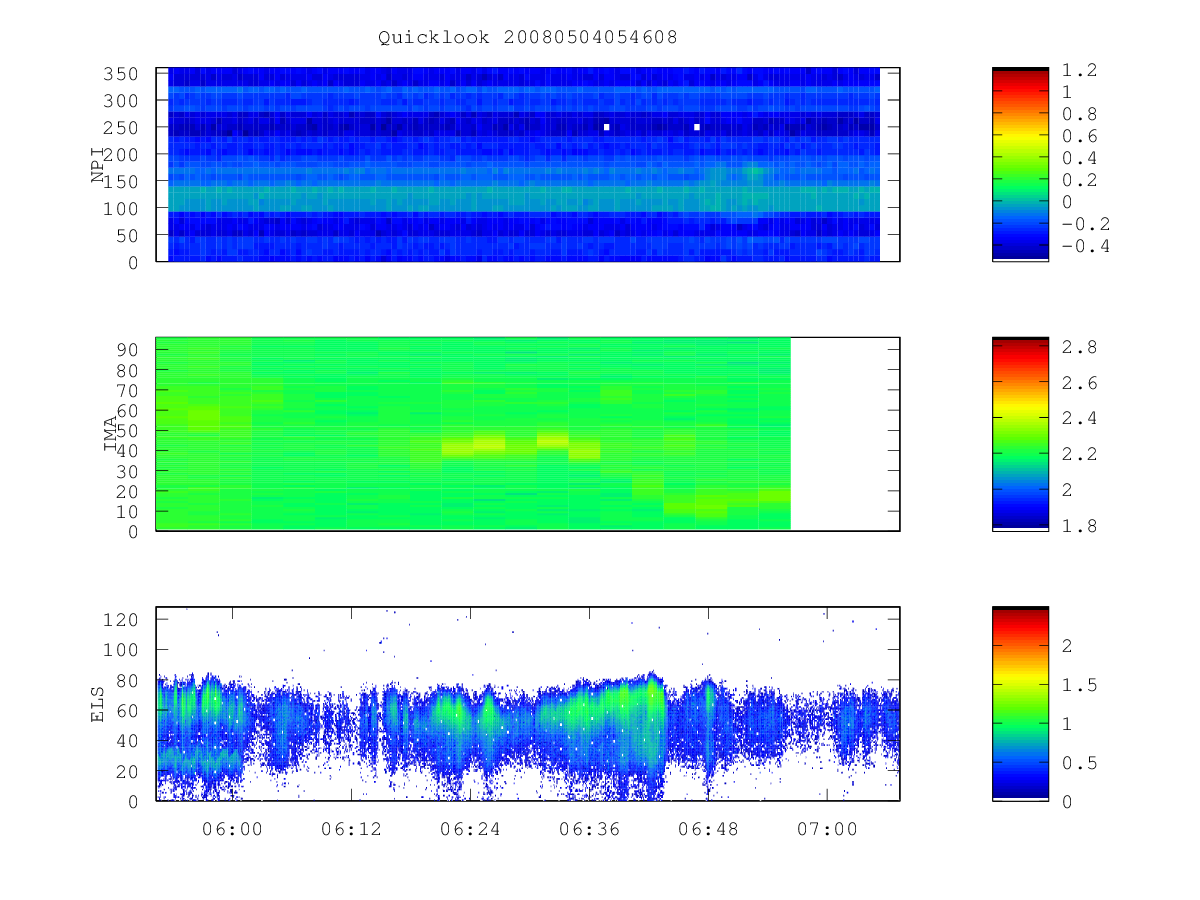Click the 2.8 label on IMA colorbar
Image resolution: width=1200 pixels, height=900 pixels.
coord(1079,347)
